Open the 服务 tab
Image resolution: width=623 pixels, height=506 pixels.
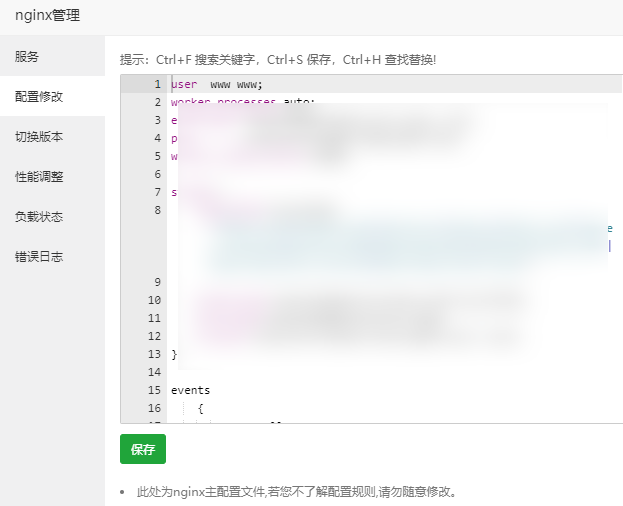pos(52,56)
